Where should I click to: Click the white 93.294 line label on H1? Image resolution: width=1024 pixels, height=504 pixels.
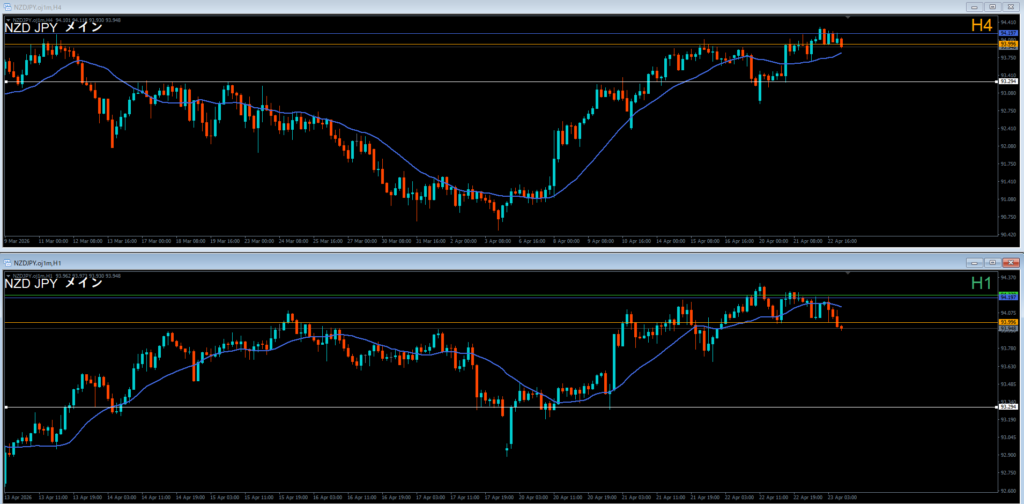pyautogui.click(x=1009, y=407)
